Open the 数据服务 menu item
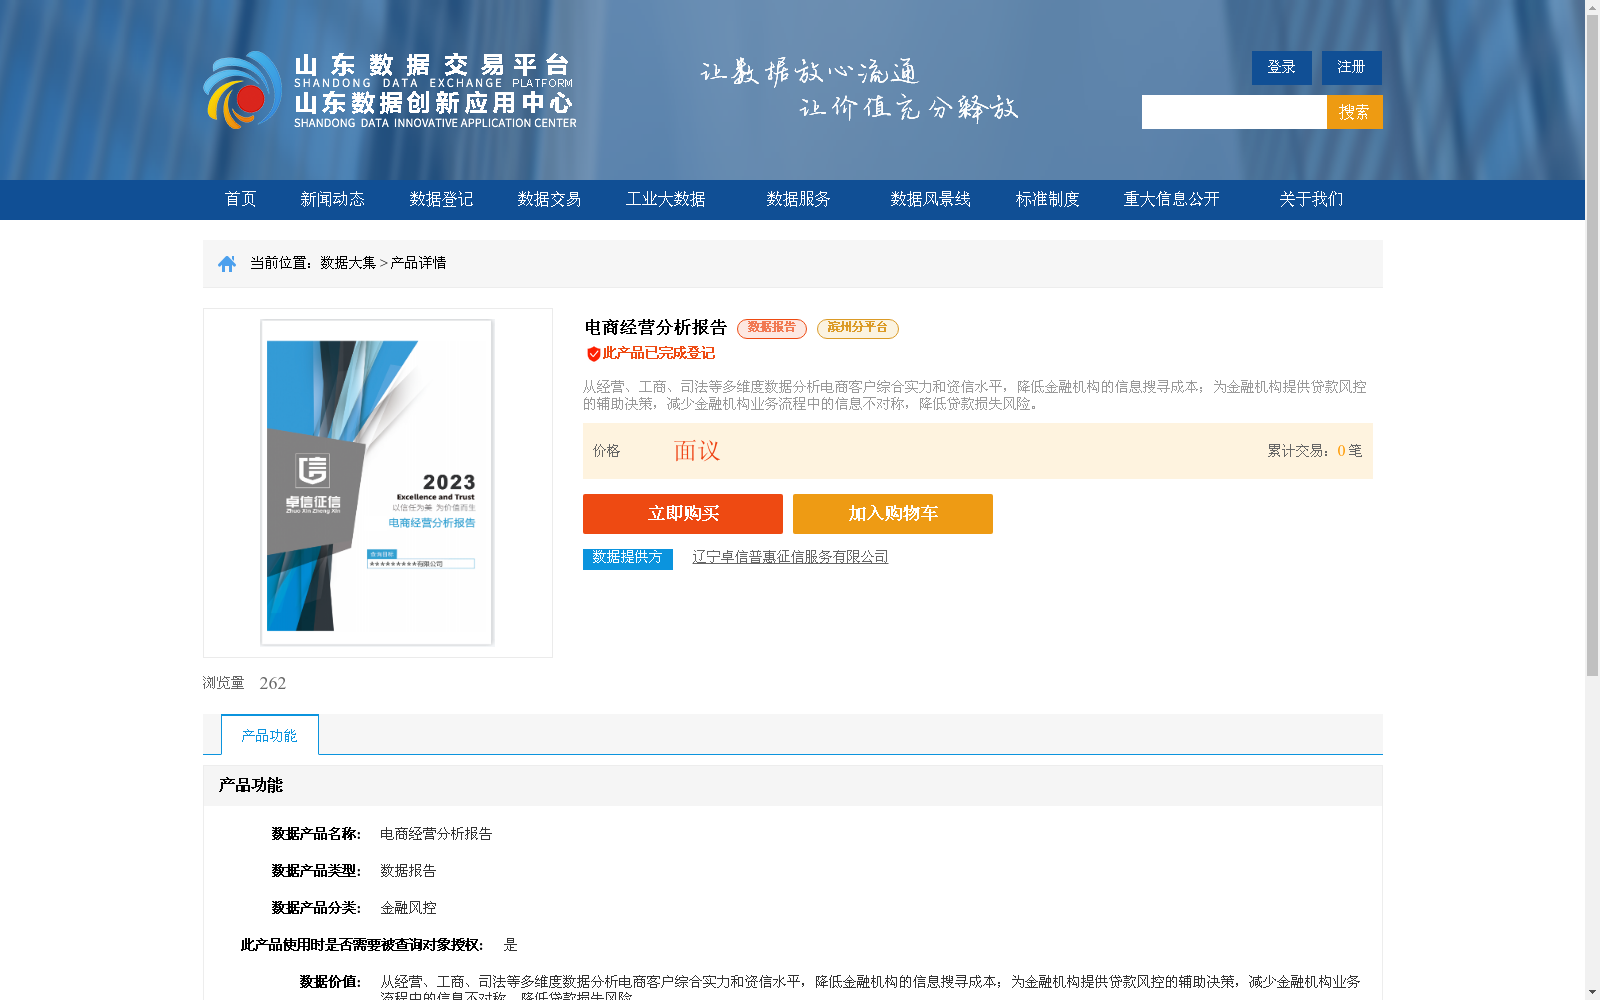 [x=799, y=199]
